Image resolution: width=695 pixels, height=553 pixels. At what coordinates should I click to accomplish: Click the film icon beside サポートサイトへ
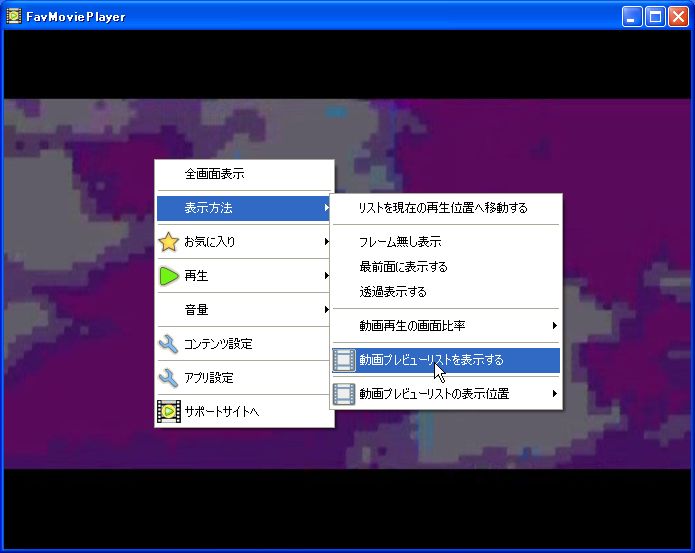pos(169,412)
